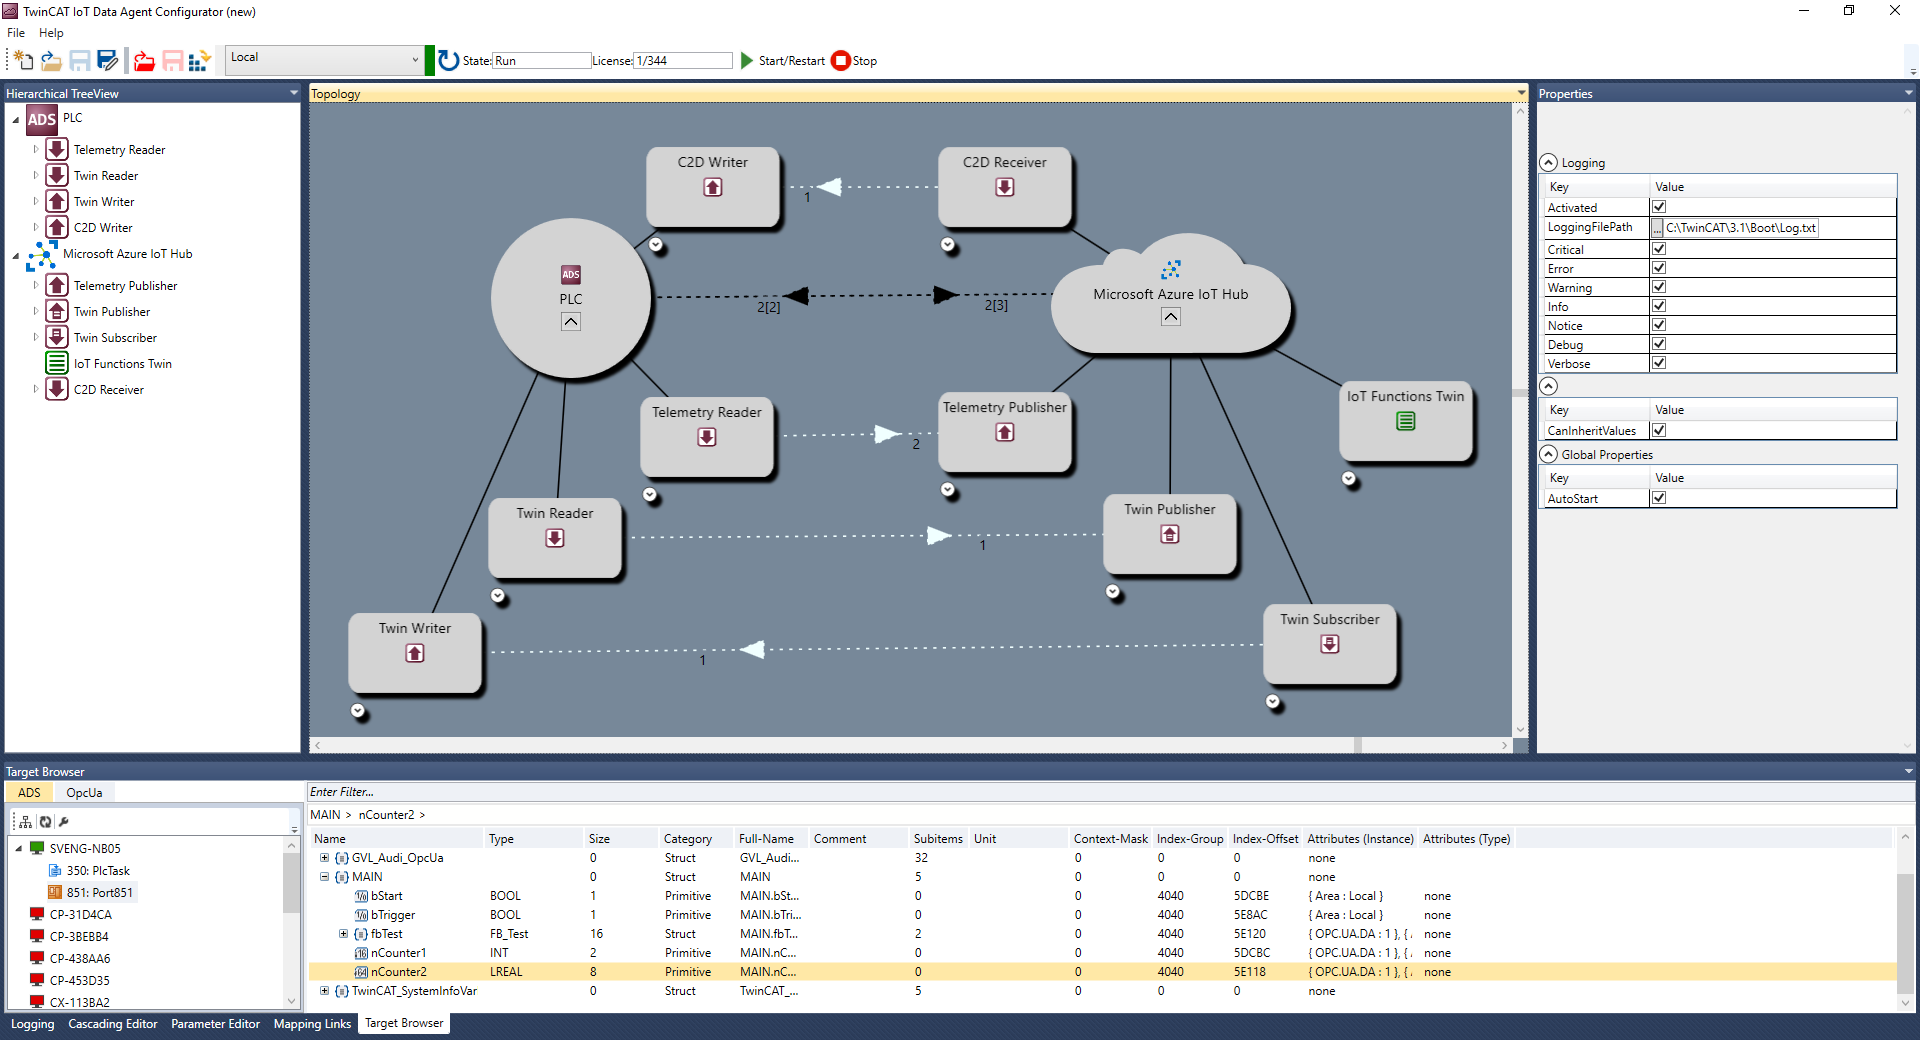Image resolution: width=1920 pixels, height=1040 pixels.
Task: Click the ADS icon inside PLC node
Action: tap(571, 274)
